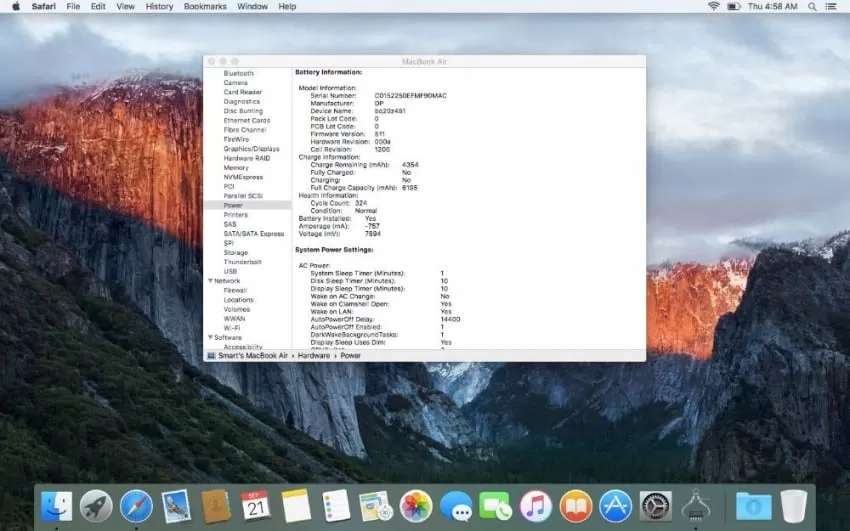
Task: Select NVMExpress in the sidebar
Action: (x=243, y=177)
